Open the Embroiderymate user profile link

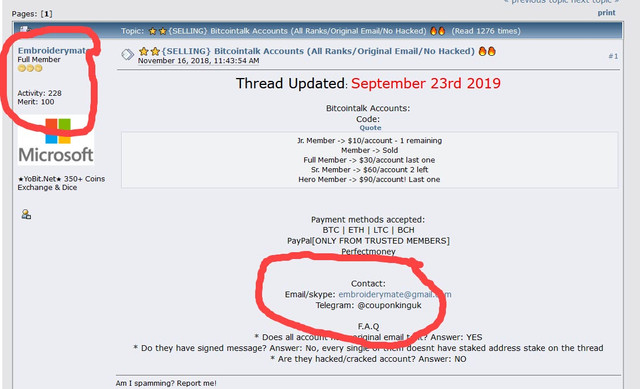(x=53, y=51)
